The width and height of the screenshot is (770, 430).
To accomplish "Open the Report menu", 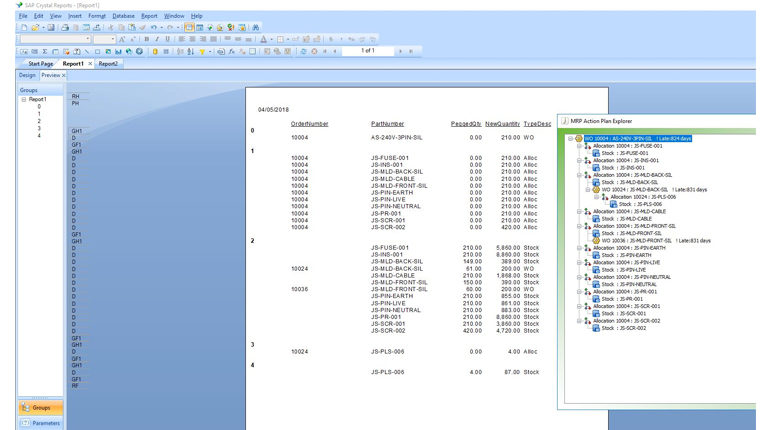I will coord(149,16).
